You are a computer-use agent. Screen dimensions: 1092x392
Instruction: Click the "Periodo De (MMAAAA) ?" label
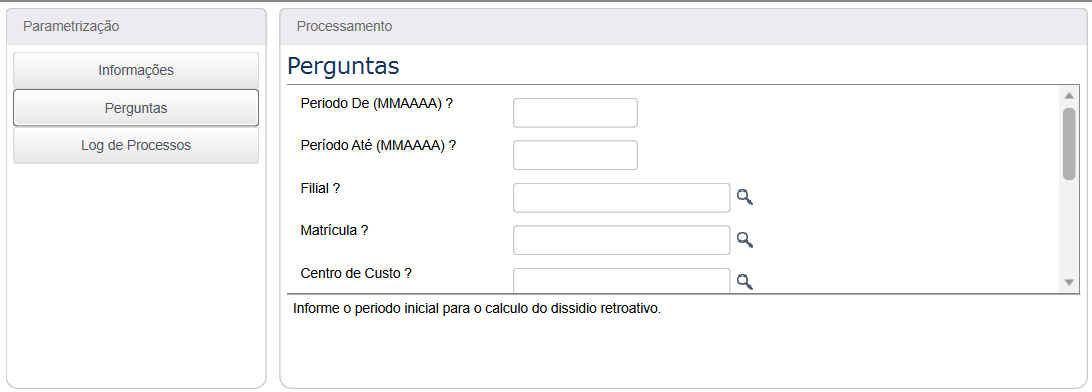(377, 103)
